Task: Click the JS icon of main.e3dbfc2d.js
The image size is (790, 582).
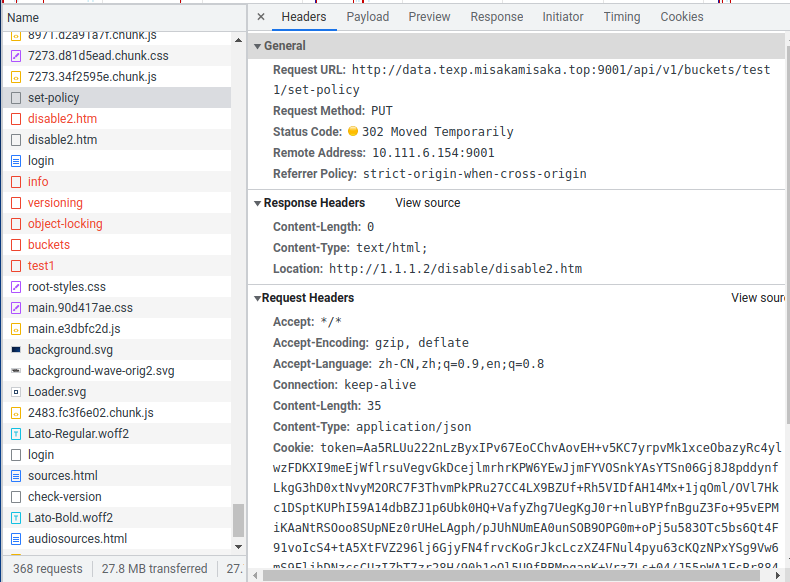Action: point(16,329)
